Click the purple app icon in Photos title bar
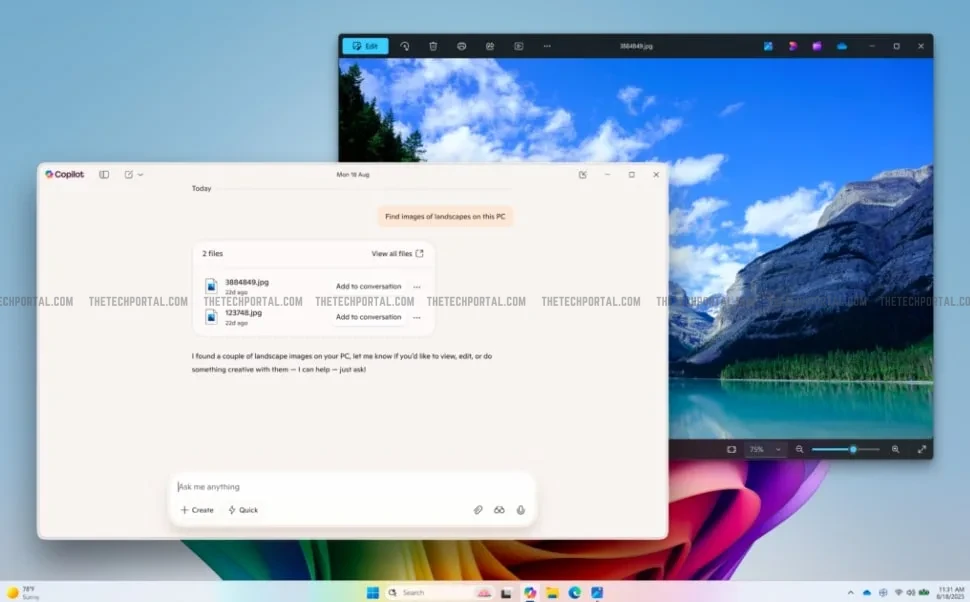The width and height of the screenshot is (970, 602). point(817,46)
